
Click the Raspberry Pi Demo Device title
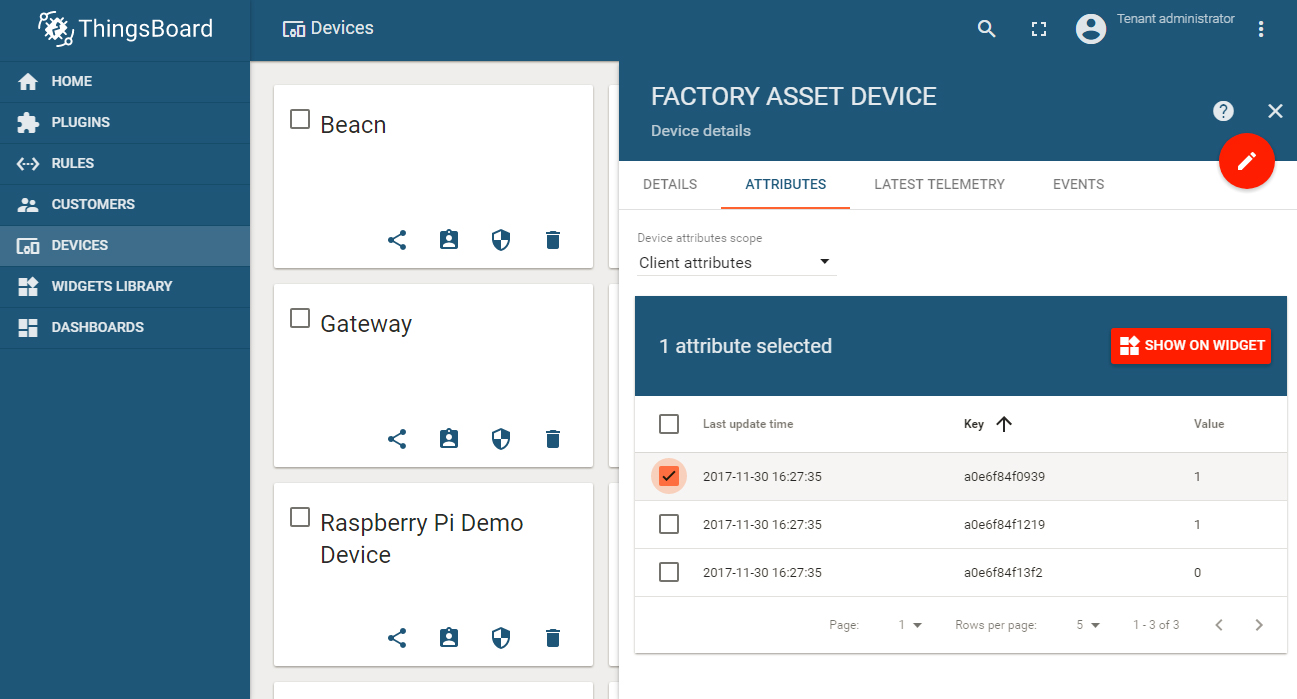click(422, 539)
